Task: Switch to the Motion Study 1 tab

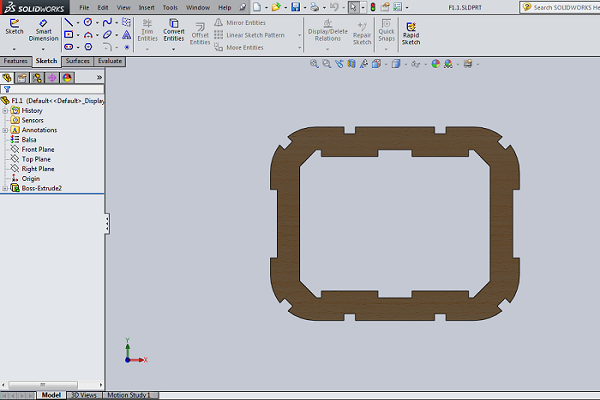Action: click(x=129, y=395)
